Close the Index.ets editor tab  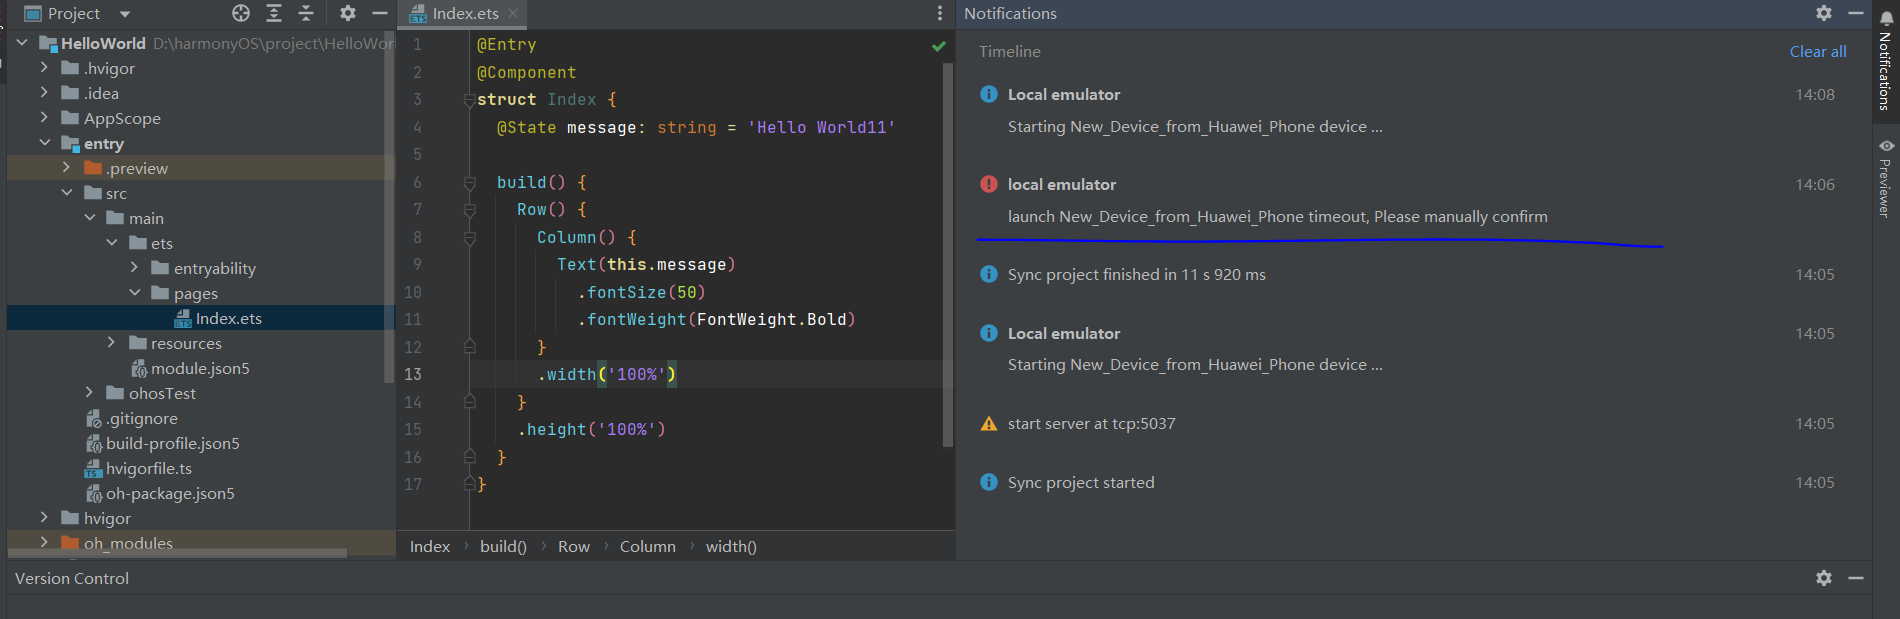click(513, 13)
